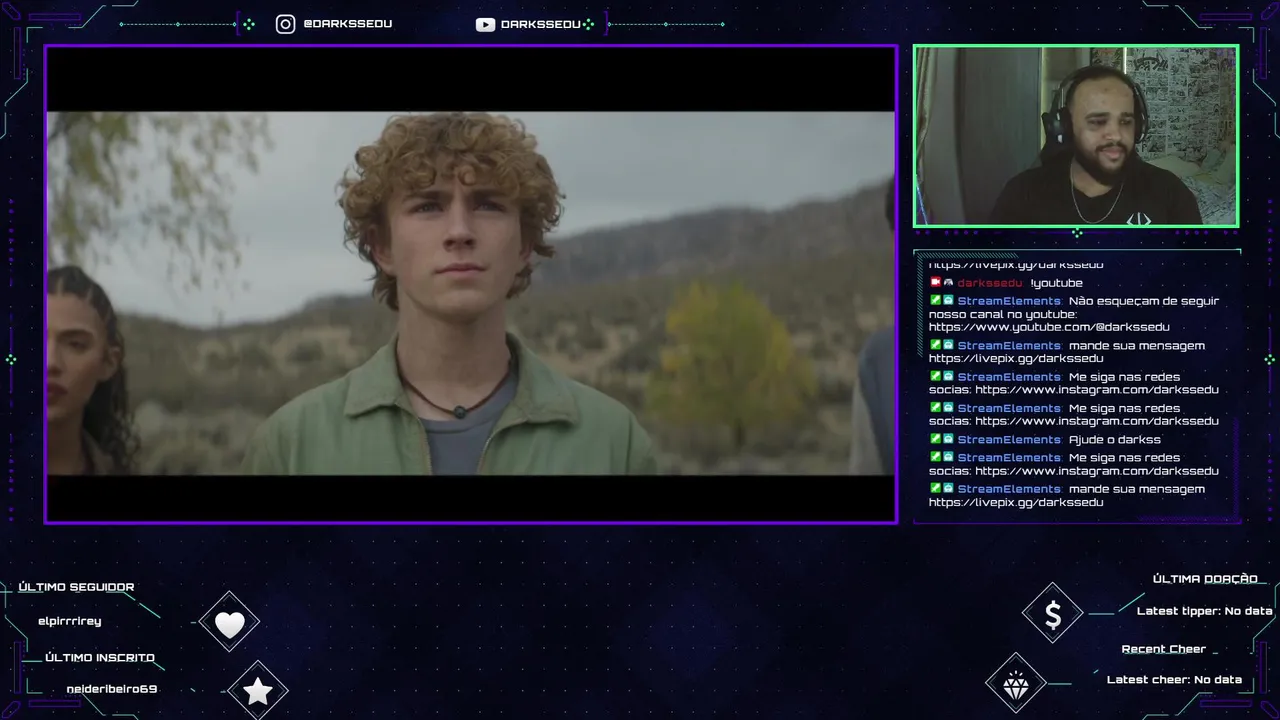Click the StreamElements name on 'Não esqueçam' message
Screen dimensions: 1280x720
[x=1009, y=301]
